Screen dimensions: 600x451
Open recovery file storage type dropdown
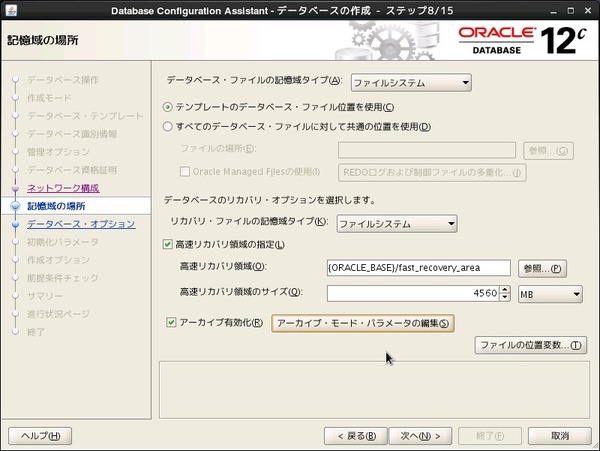pyautogui.click(x=397, y=224)
